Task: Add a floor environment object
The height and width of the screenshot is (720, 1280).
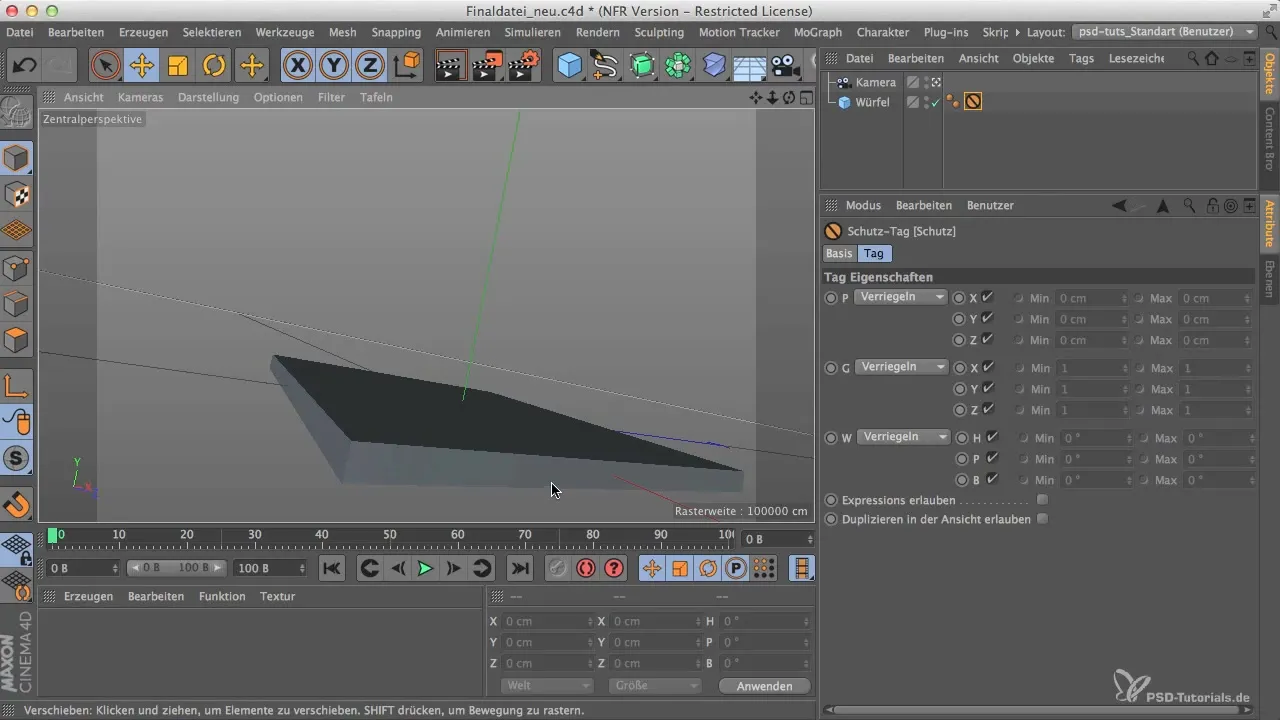Action: click(x=750, y=66)
